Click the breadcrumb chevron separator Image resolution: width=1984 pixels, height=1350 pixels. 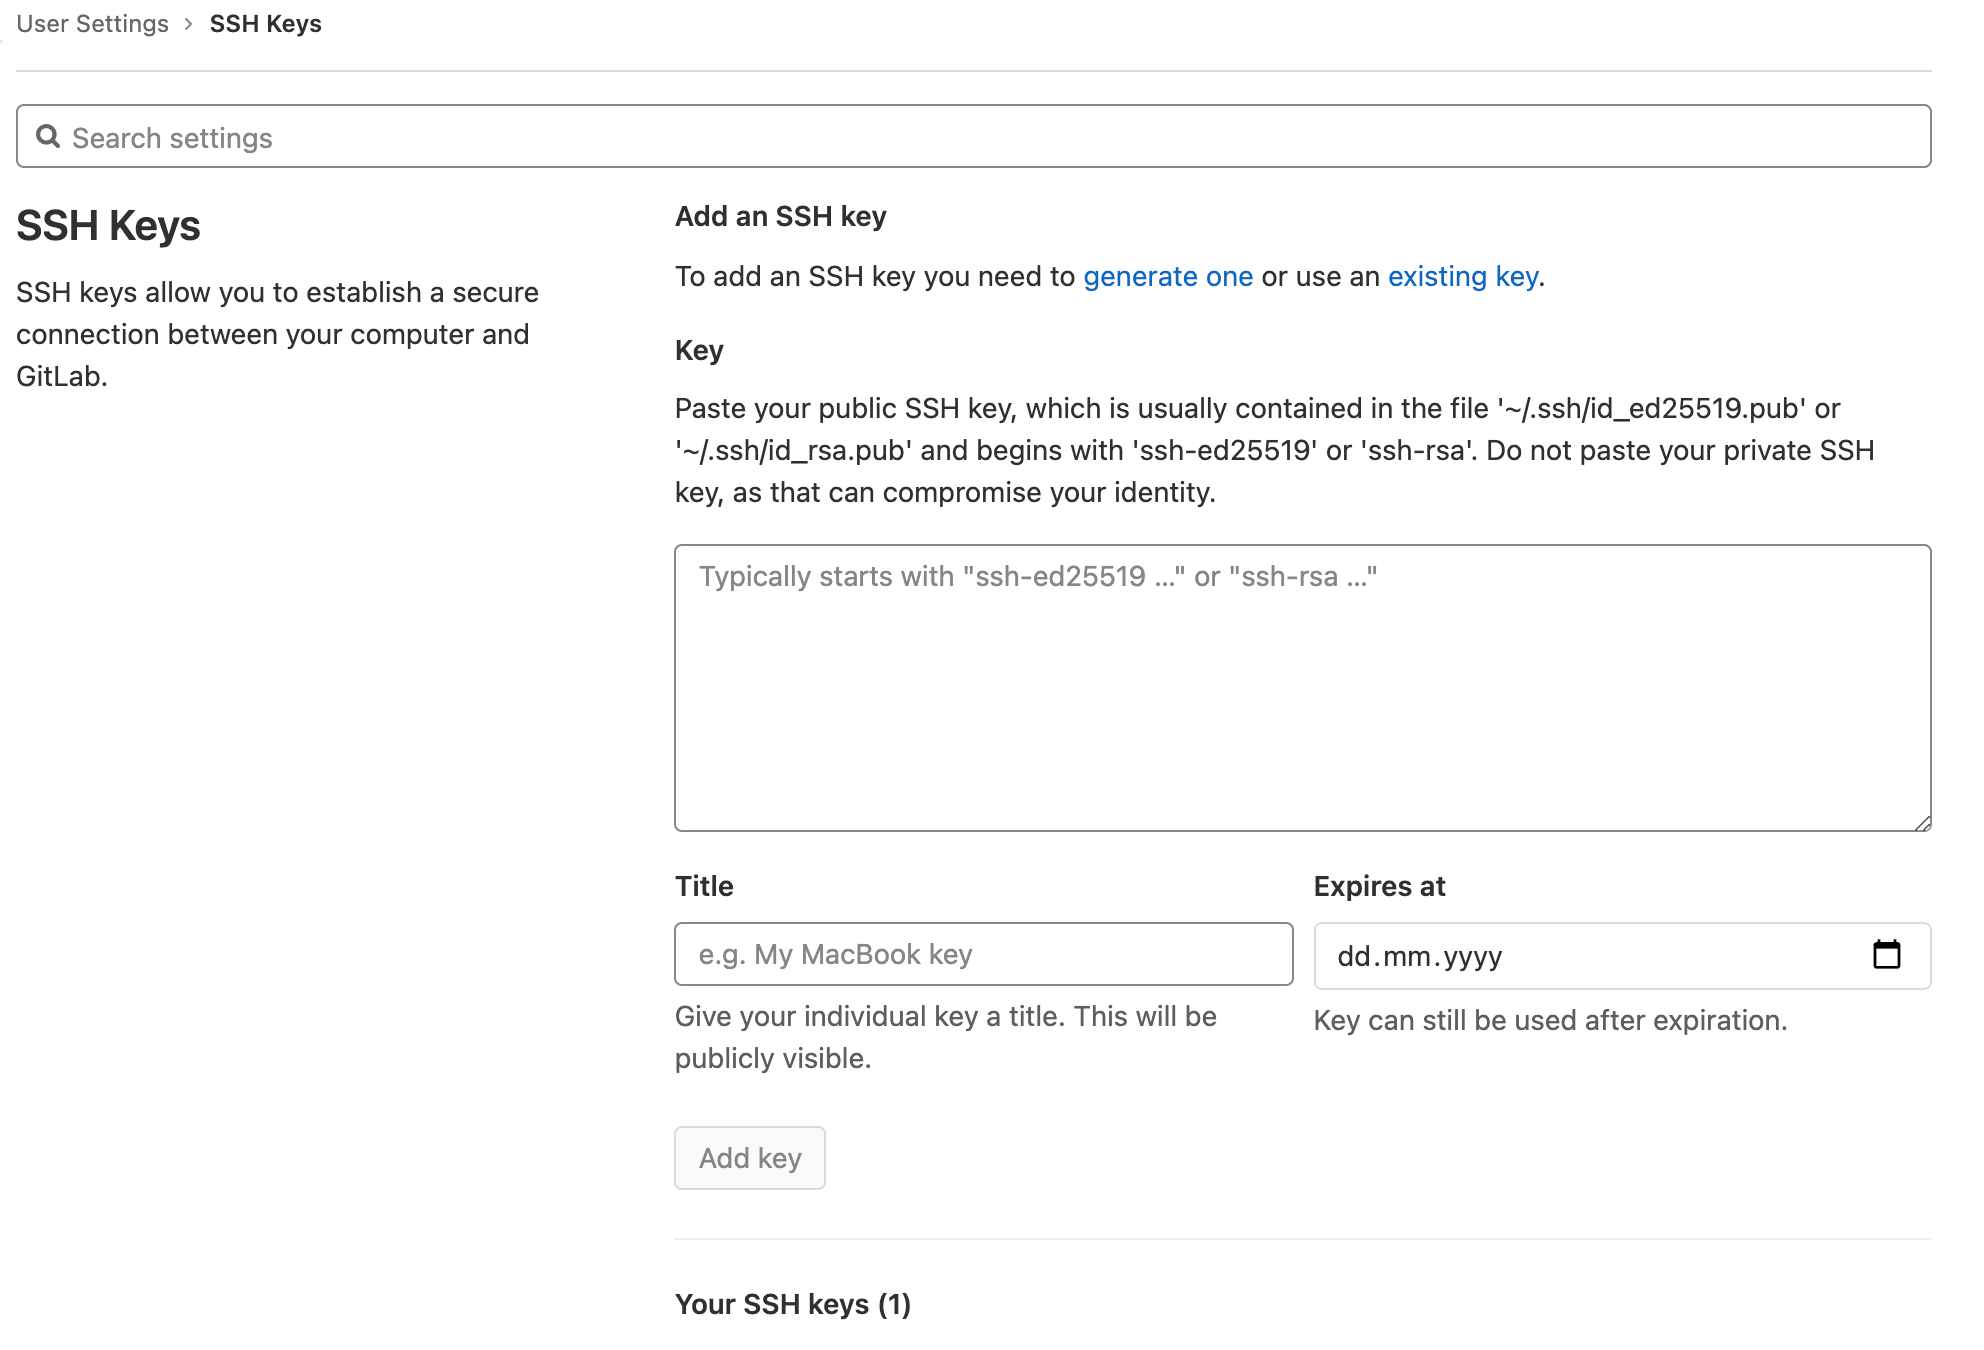tap(188, 23)
